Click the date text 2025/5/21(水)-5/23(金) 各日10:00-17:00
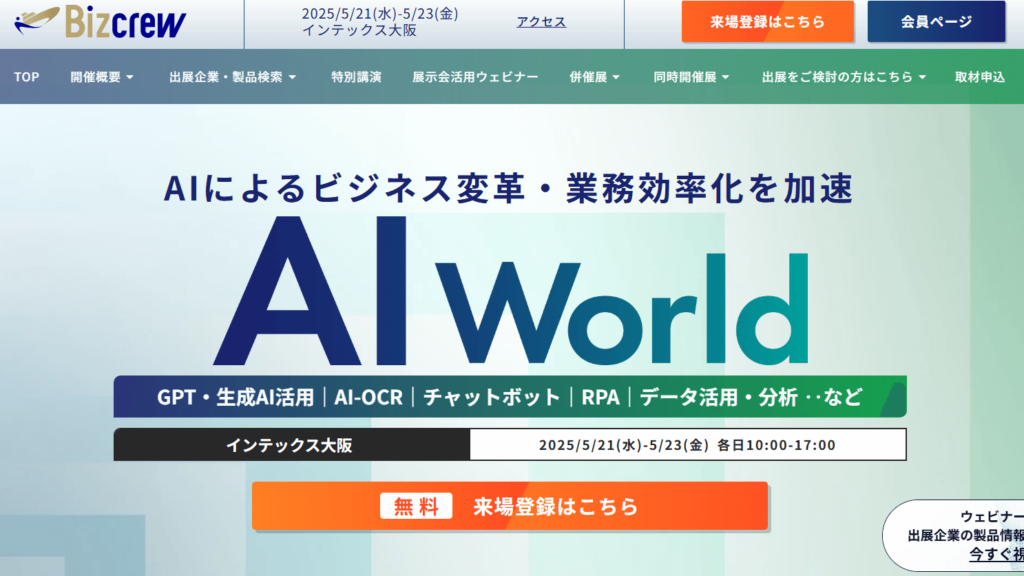Image resolution: width=1024 pixels, height=576 pixels. (687, 445)
